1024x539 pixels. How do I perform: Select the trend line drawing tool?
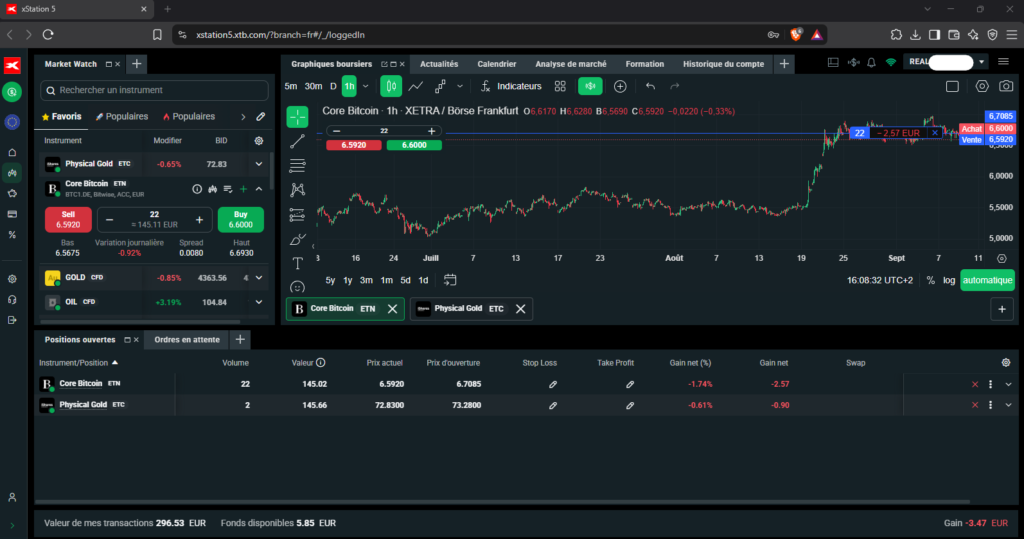pos(297,141)
